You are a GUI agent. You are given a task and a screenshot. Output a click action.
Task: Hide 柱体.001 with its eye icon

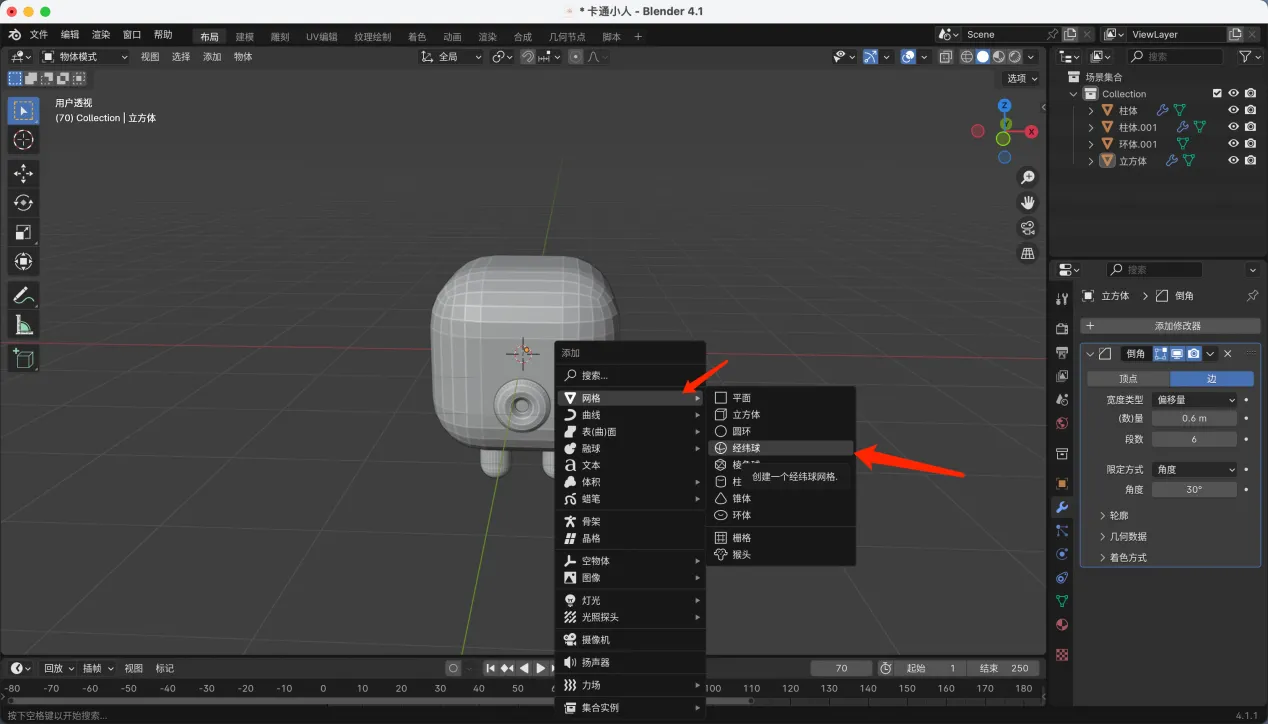tap(1233, 127)
